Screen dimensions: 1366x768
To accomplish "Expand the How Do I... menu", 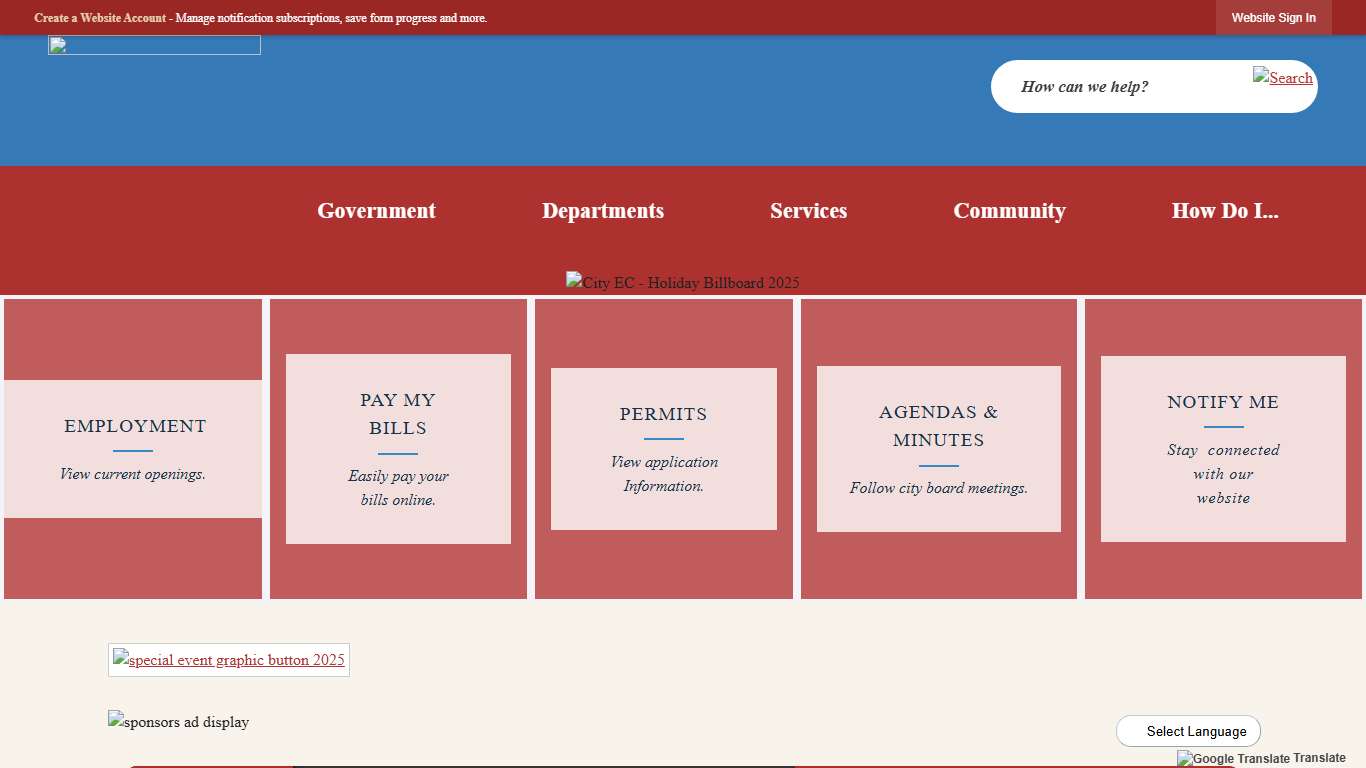I will 1224,211.
